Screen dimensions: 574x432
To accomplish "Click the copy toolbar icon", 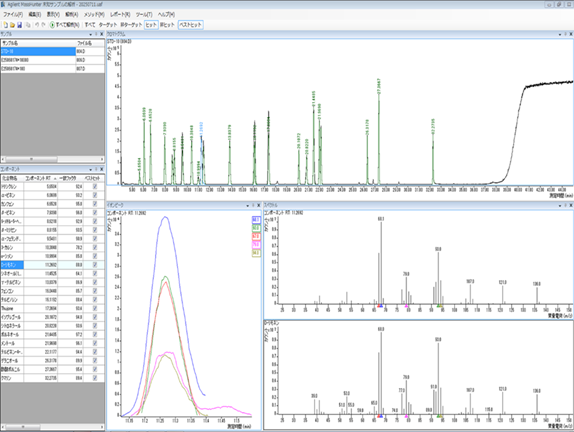I will [x=28, y=25].
